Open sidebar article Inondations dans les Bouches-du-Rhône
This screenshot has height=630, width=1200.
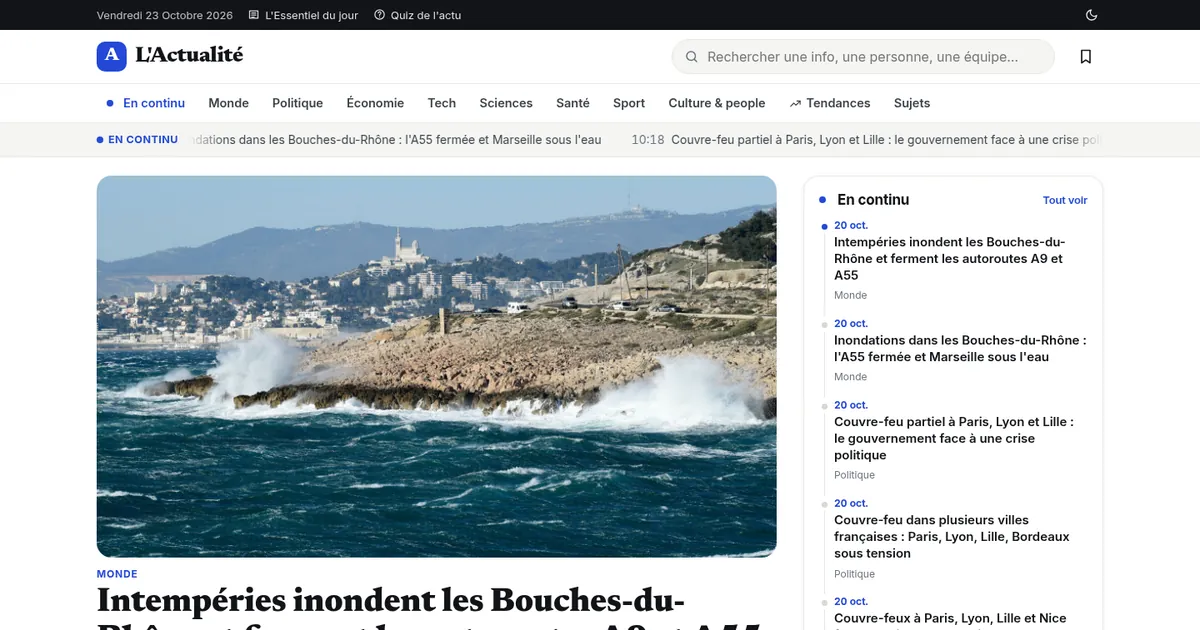[960, 348]
